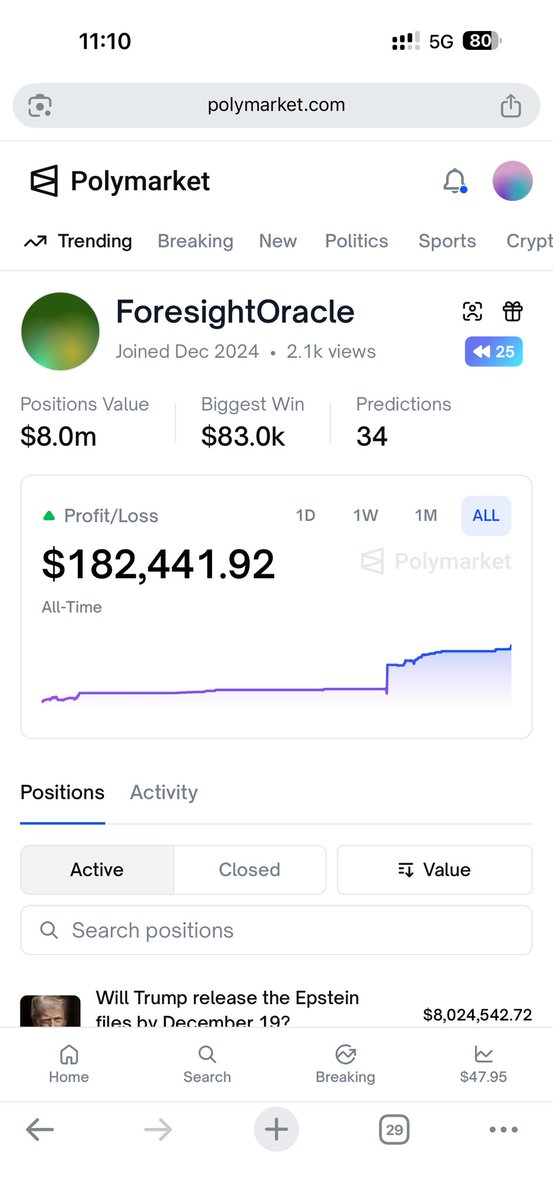The image size is (553, 1200).
Task: Open browser more options menu
Action: [x=504, y=1130]
